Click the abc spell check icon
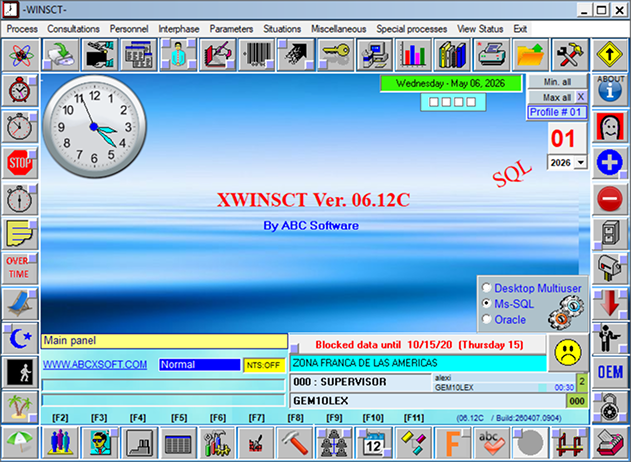The width and height of the screenshot is (631, 462). pos(491,443)
